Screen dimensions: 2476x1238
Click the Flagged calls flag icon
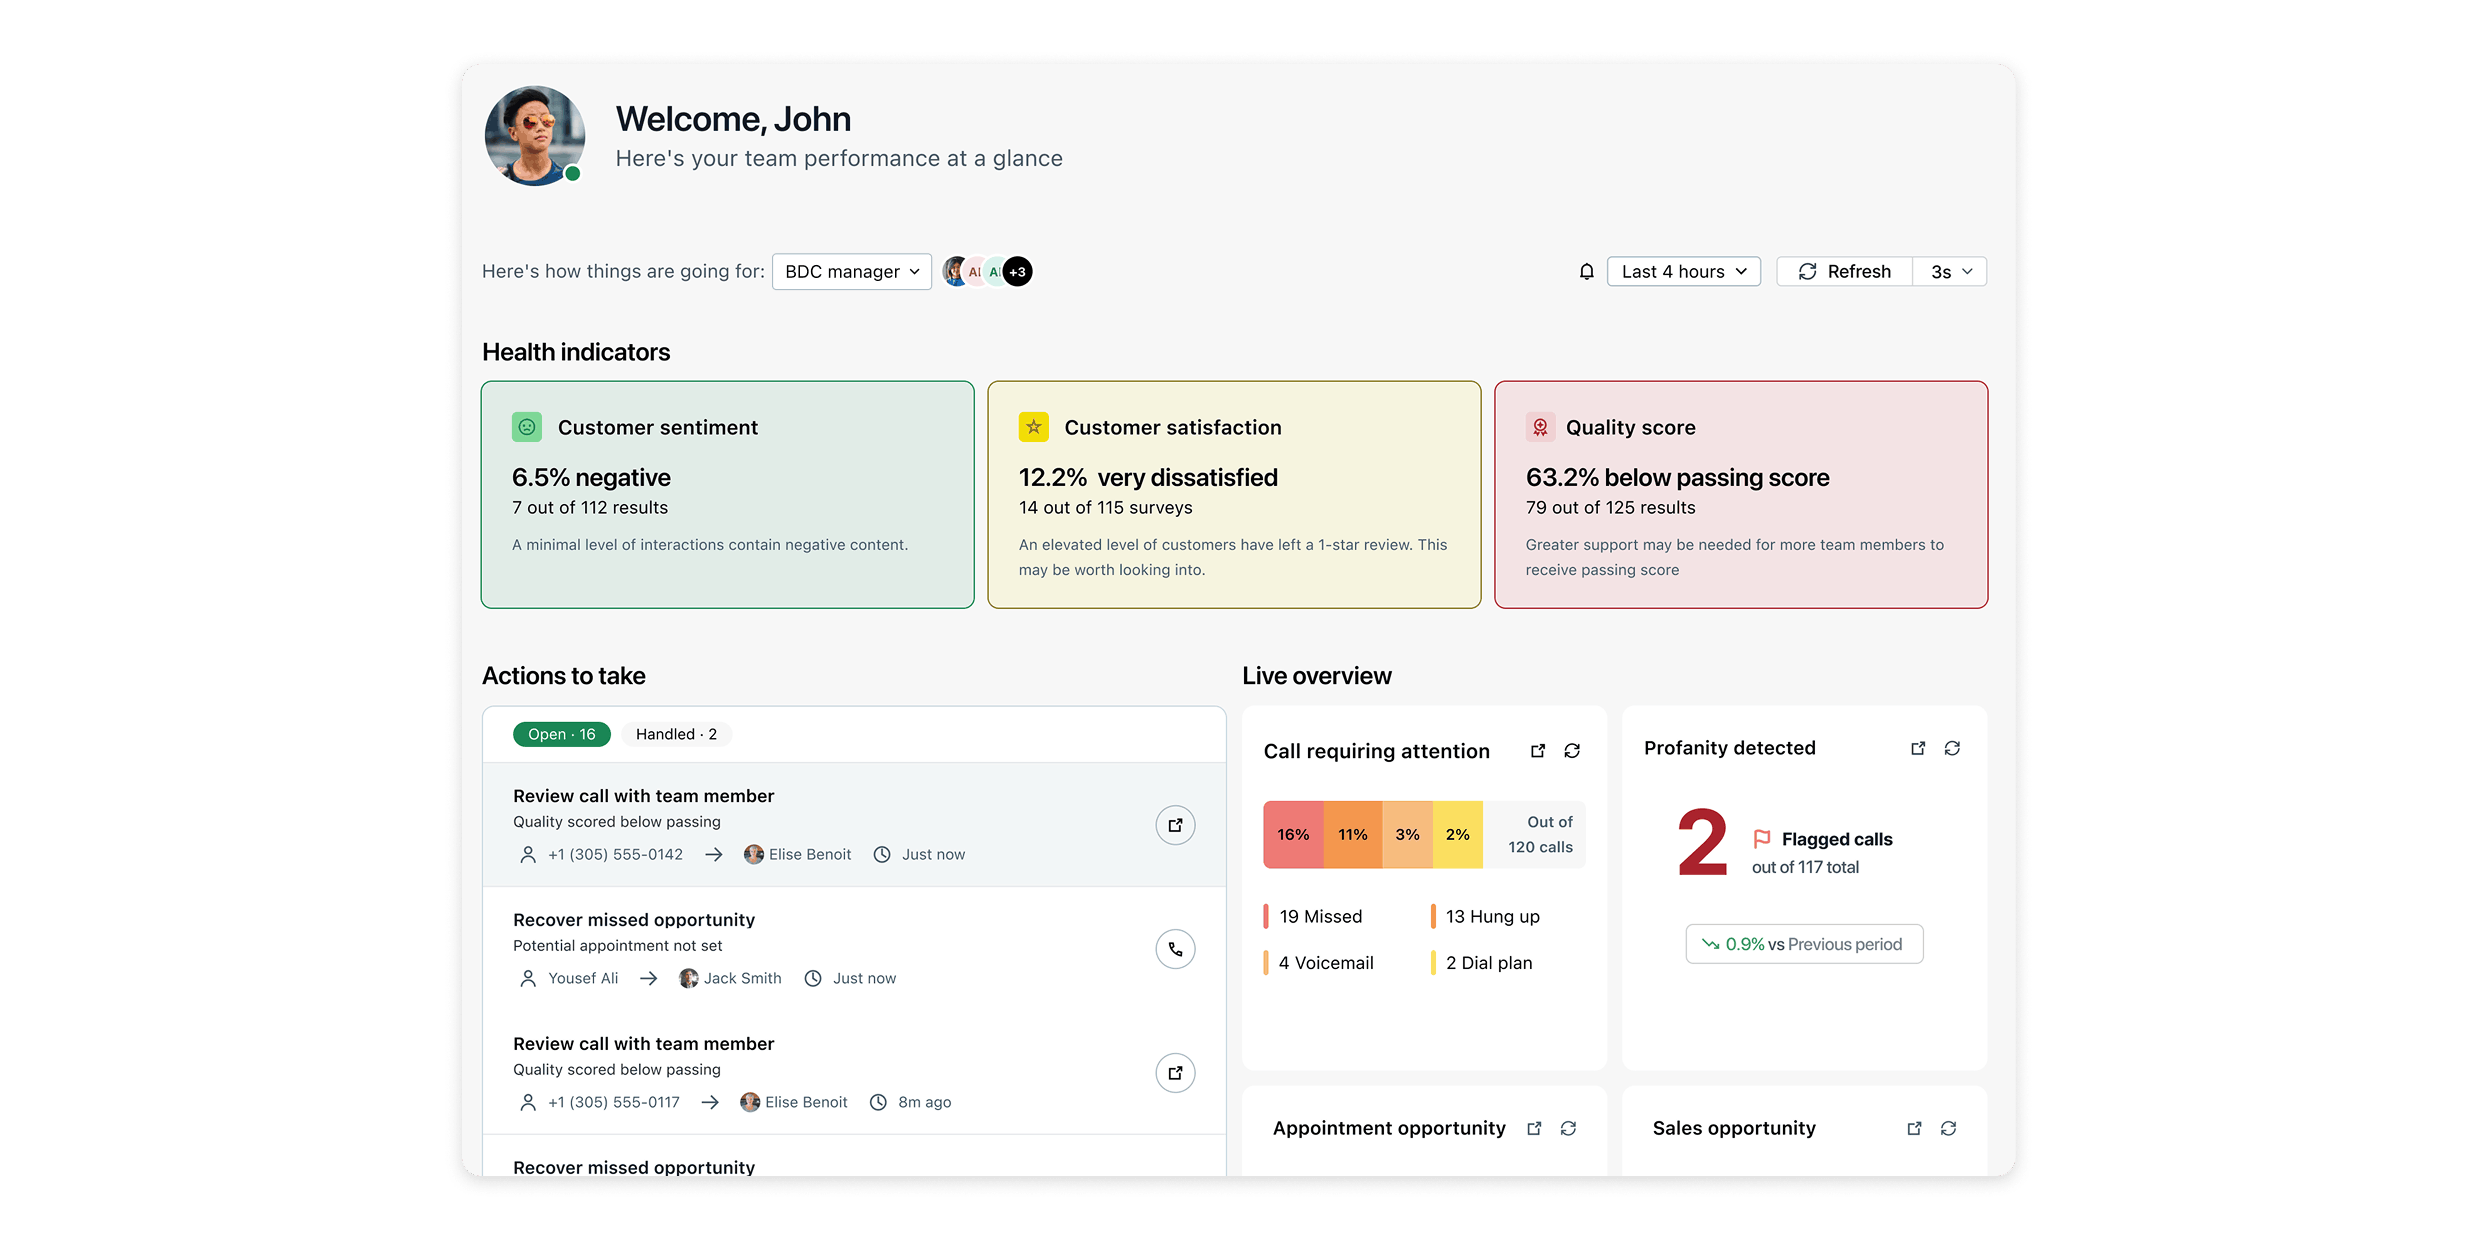coord(1762,839)
